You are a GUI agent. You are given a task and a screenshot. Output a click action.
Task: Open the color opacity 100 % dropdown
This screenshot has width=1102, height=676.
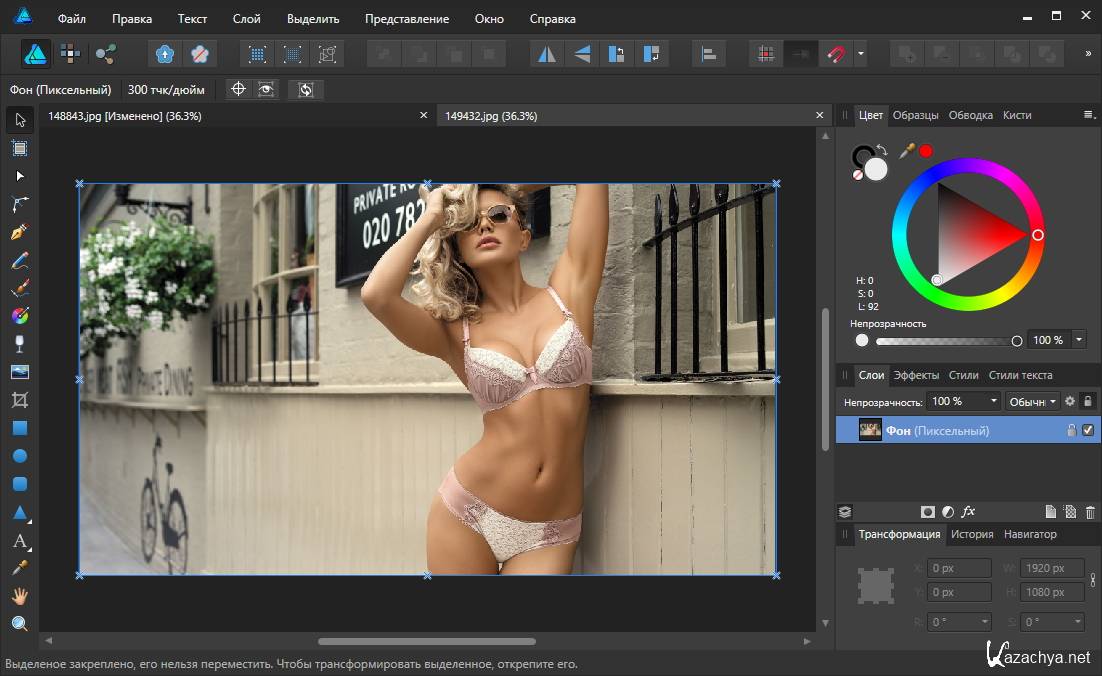1078,340
